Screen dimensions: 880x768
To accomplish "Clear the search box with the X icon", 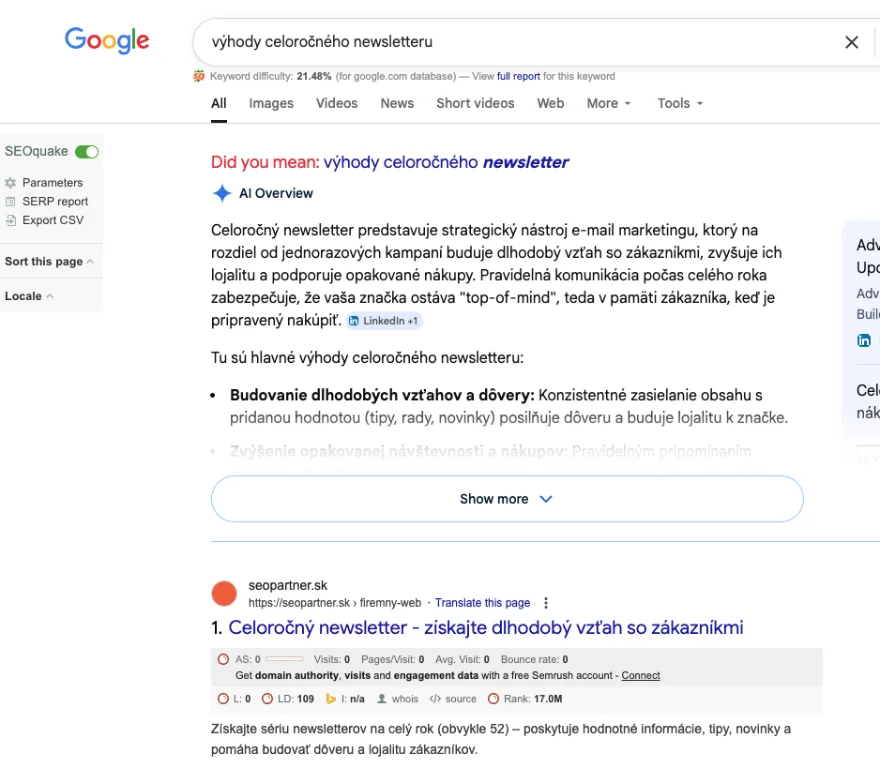I will click(851, 42).
